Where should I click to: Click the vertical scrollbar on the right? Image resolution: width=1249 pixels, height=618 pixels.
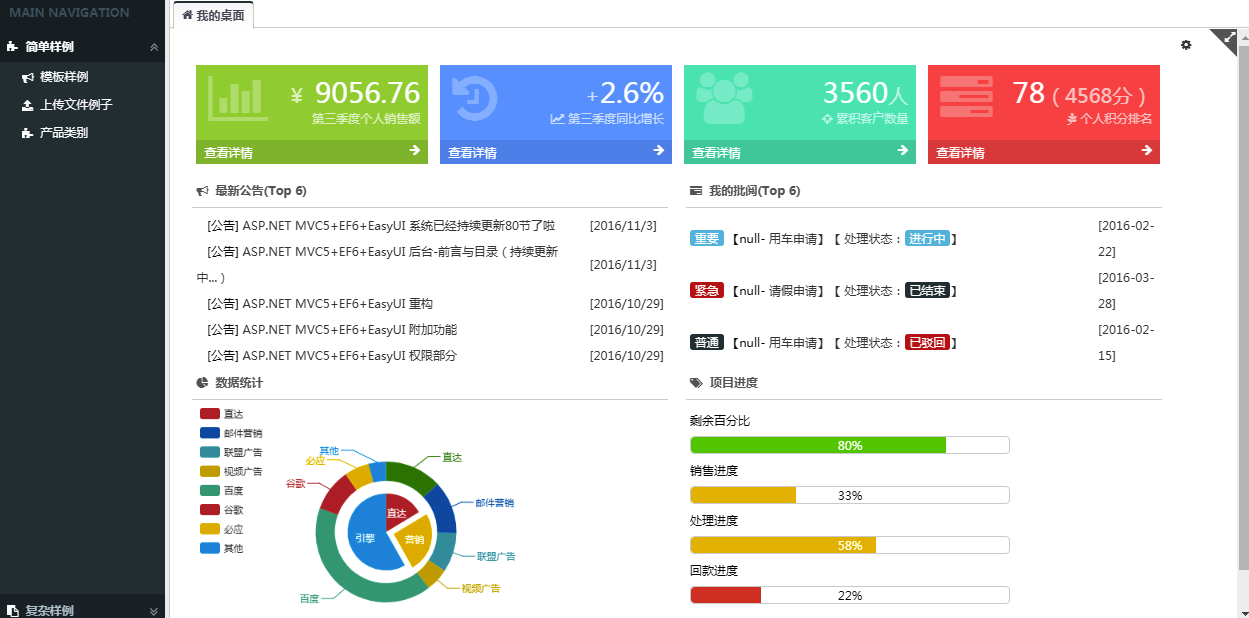pos(1243,300)
